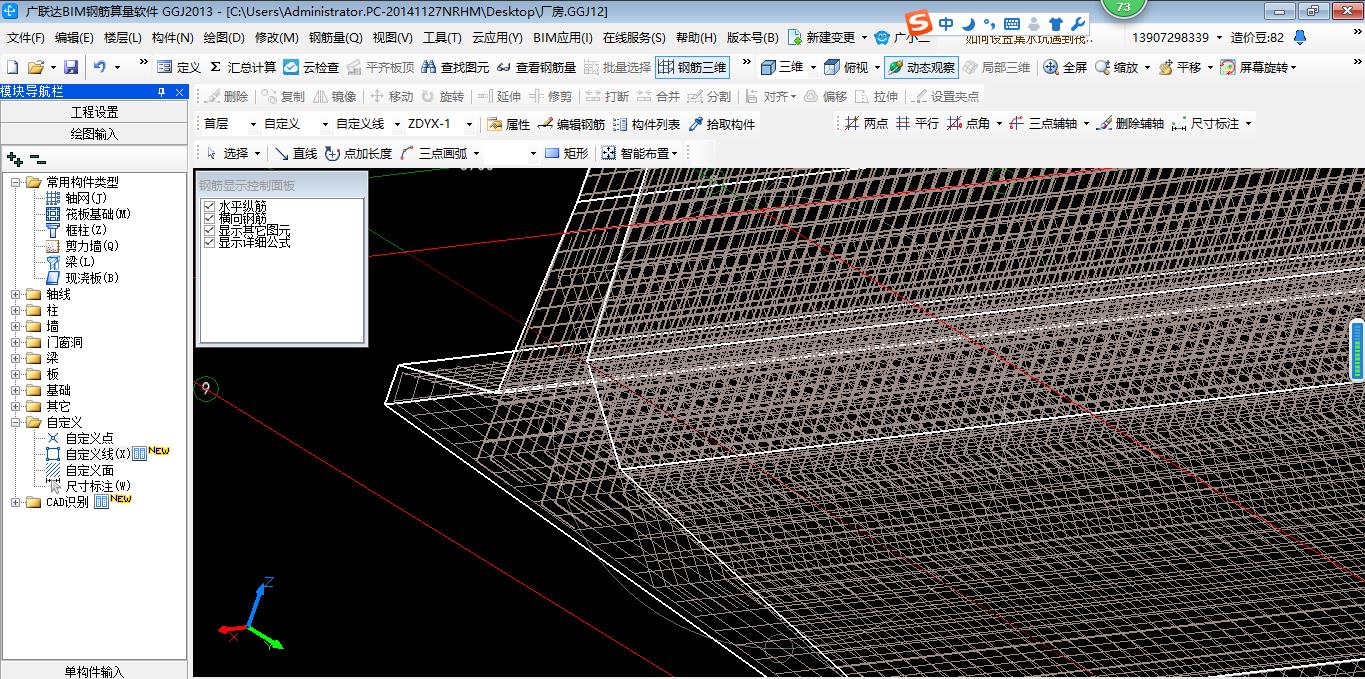This screenshot has height=679, width=1365.
Task: Switch to 俯视 top view
Action: click(x=846, y=67)
